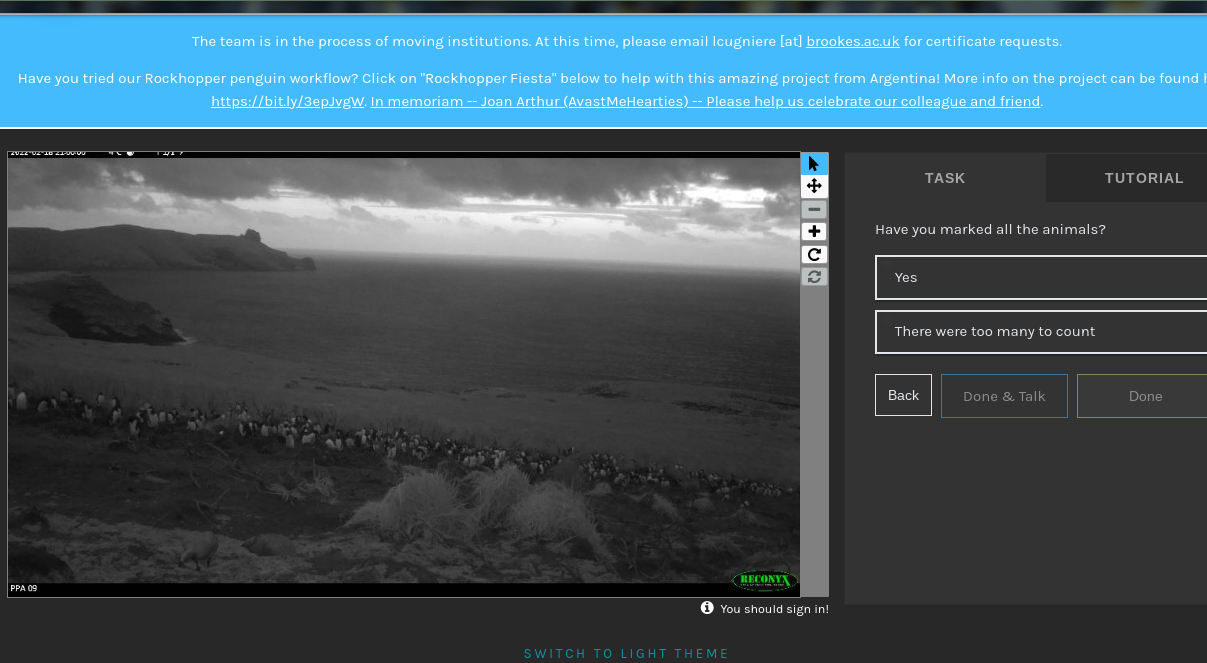Switch to the Task tab
Viewport: 1207px width, 663px height.
(945, 178)
